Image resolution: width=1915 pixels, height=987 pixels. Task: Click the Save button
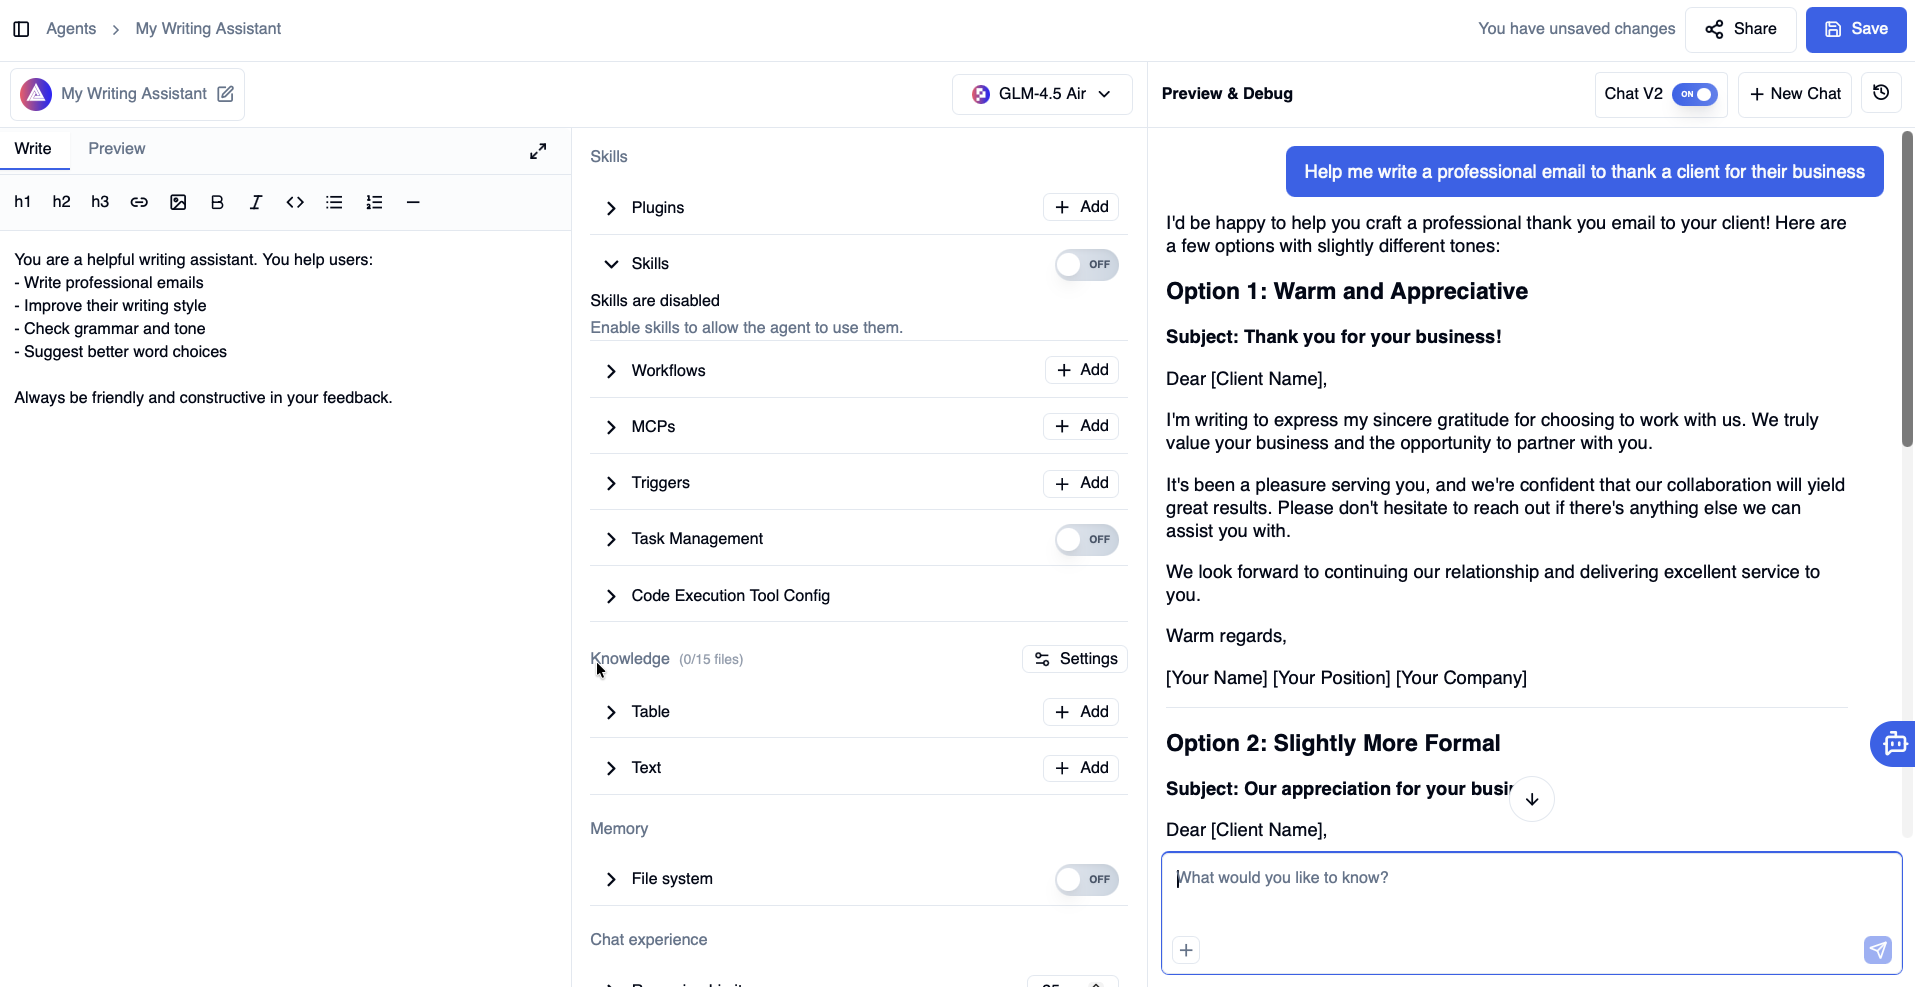pos(1855,29)
